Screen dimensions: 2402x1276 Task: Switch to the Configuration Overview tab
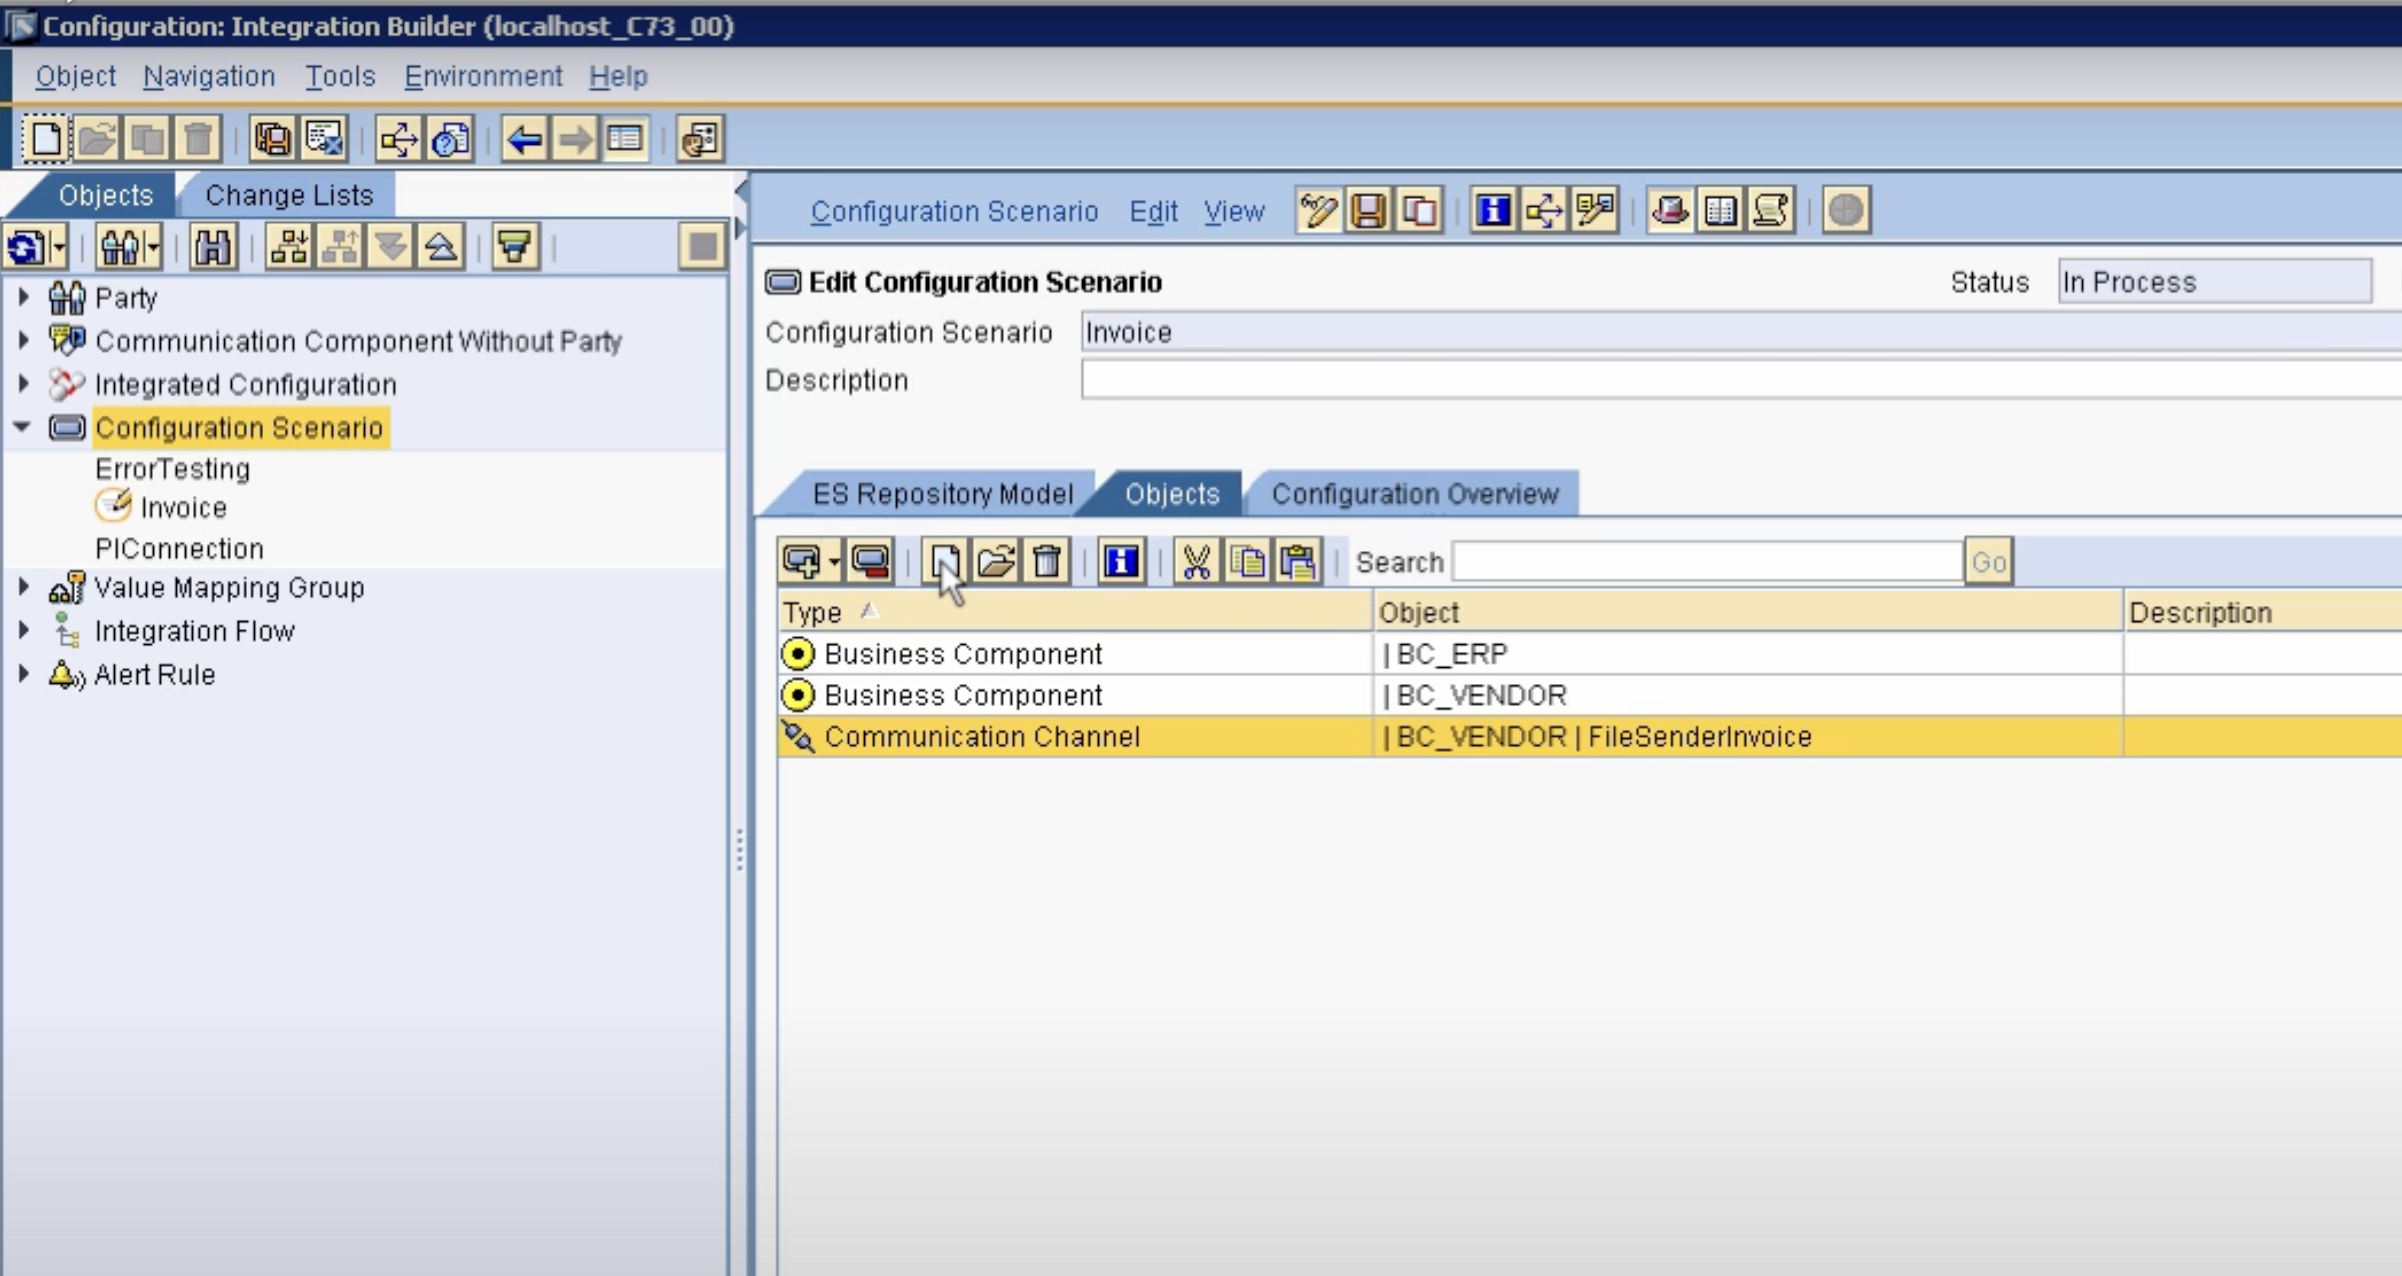pyautogui.click(x=1414, y=494)
